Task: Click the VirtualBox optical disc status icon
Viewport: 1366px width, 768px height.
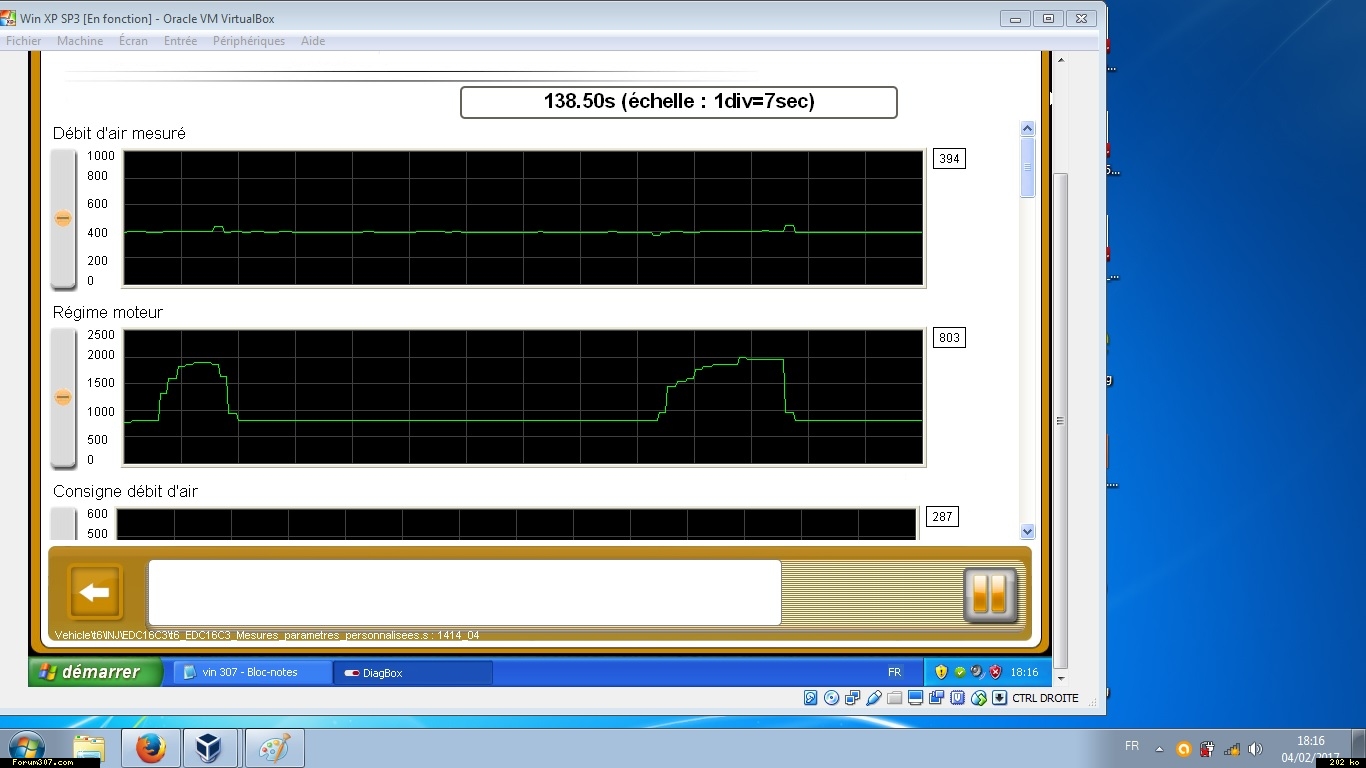Action: coord(831,698)
